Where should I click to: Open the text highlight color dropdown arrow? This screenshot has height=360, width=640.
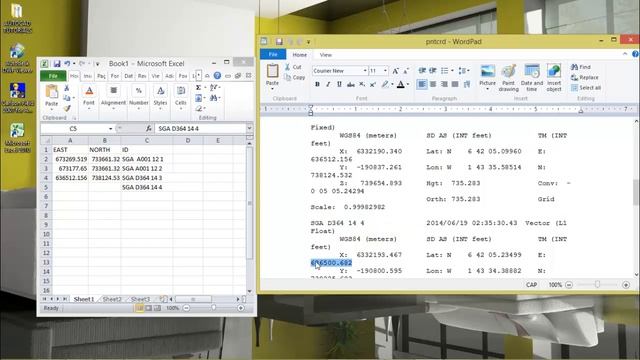click(392, 84)
